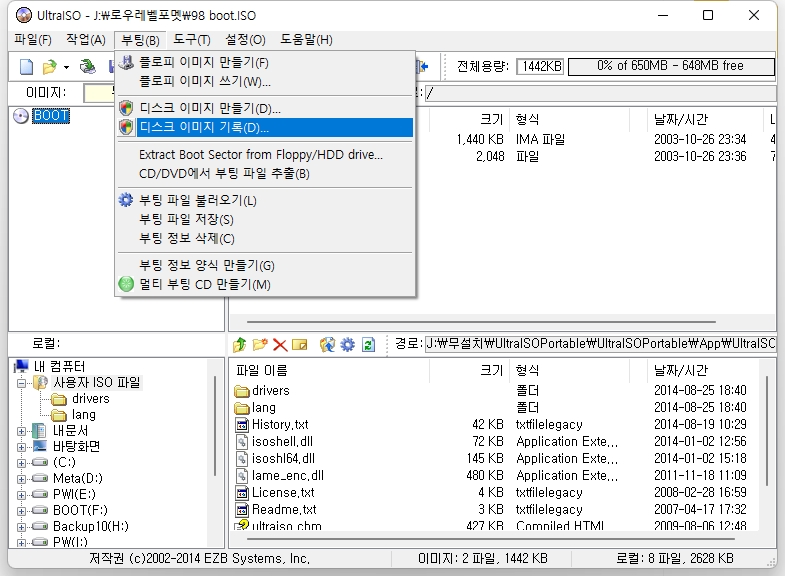Click the green disc icon beside 멀티 부팅 CD 만들기
Viewport: 785px width, 576px height.
coord(126,284)
